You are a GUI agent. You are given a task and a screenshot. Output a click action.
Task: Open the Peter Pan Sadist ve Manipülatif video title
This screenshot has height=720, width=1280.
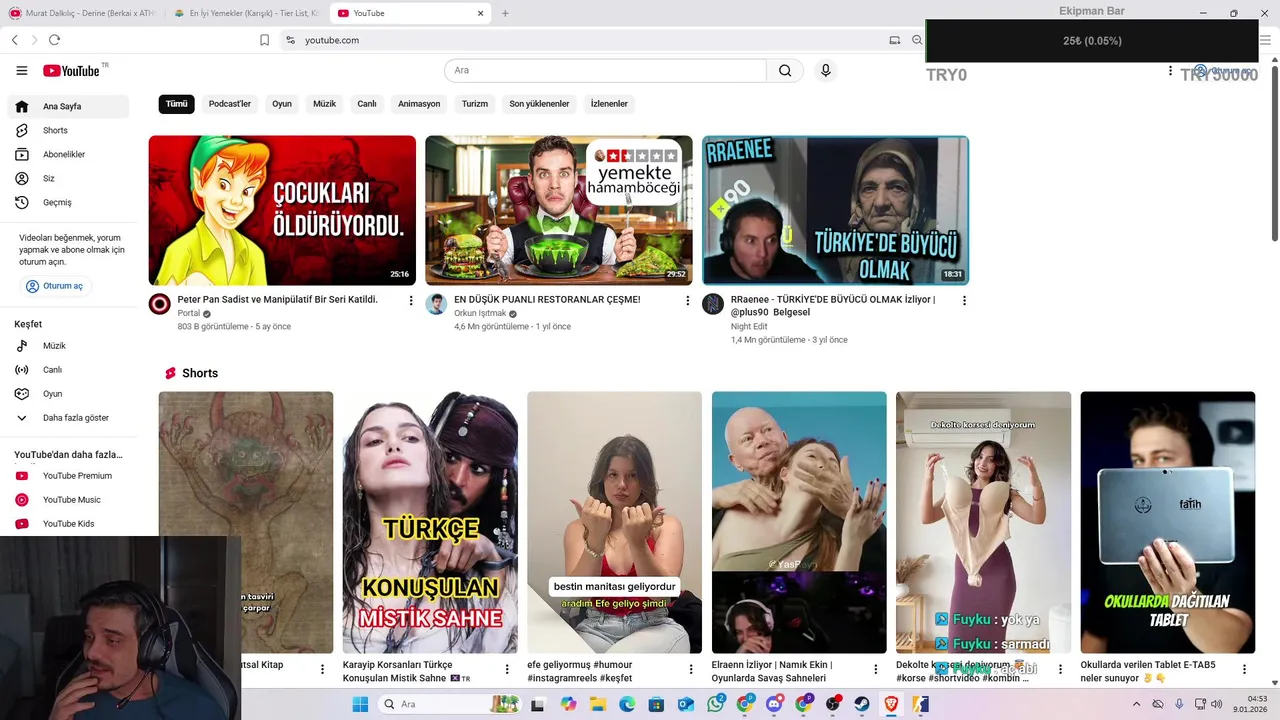coord(277,299)
